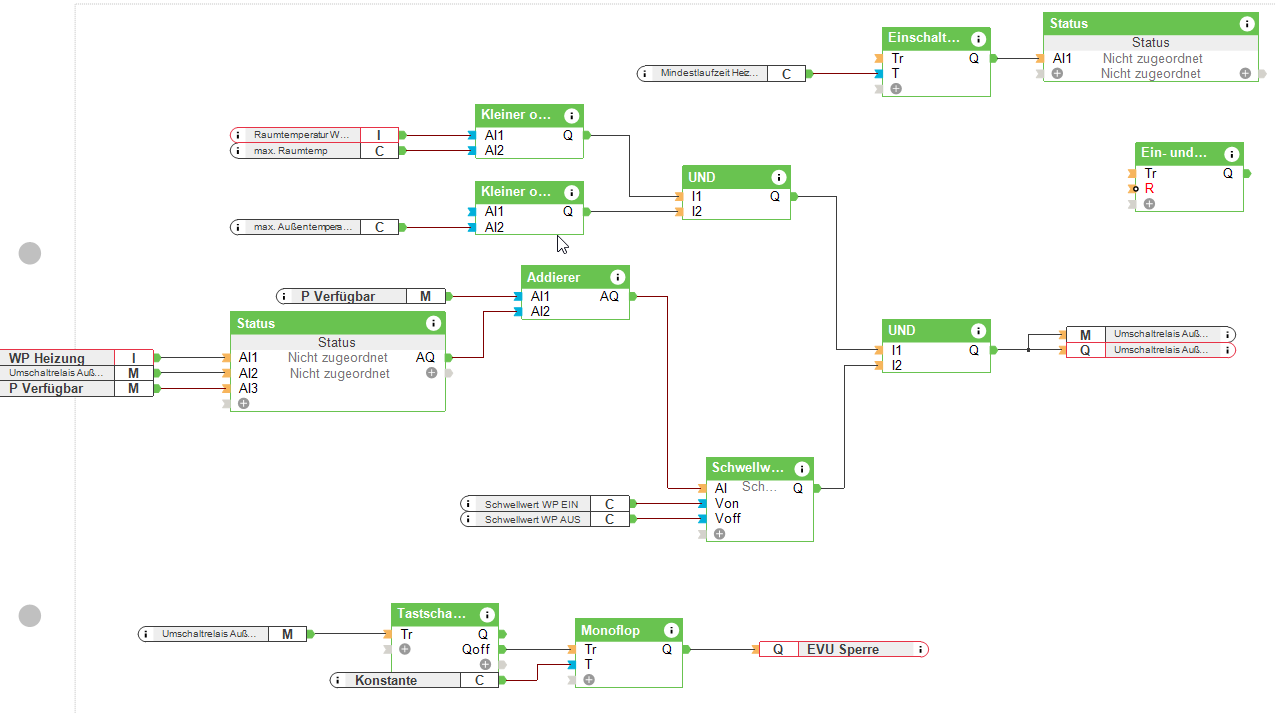Click info icon of Status block beside Einschalt...

click(x=1246, y=24)
